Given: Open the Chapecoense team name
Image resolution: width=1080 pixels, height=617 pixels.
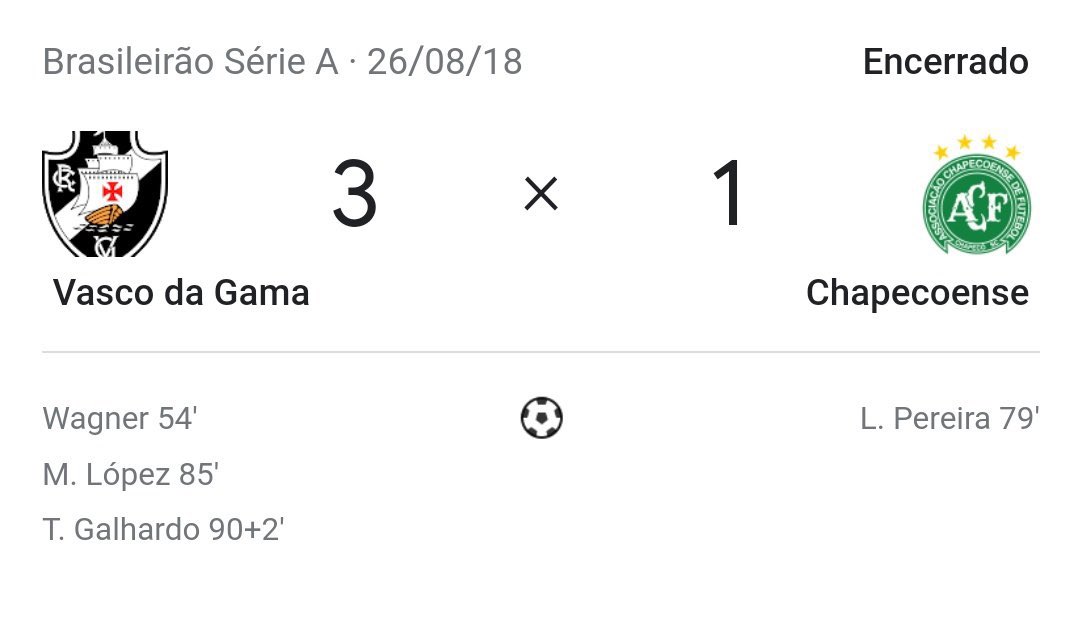Looking at the screenshot, I should tap(917, 293).
